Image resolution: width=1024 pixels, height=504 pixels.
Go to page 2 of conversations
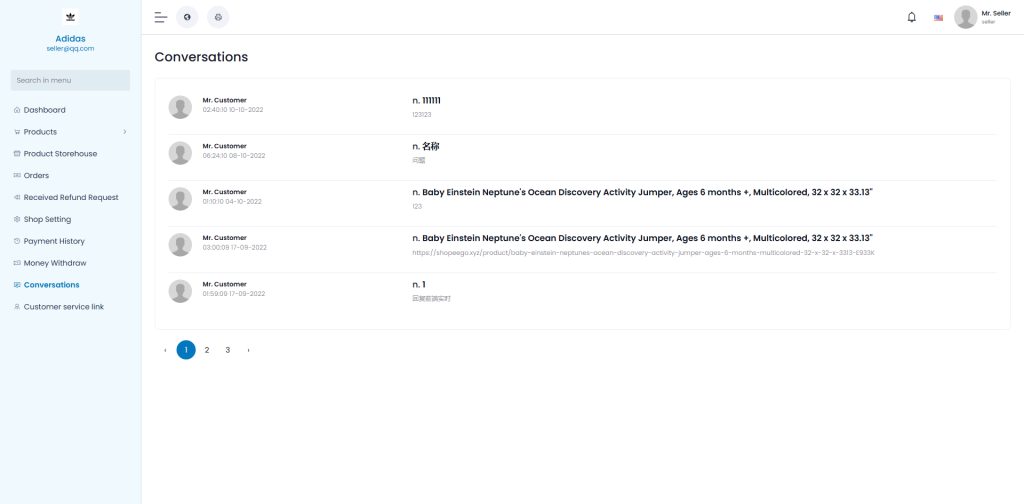(x=207, y=350)
